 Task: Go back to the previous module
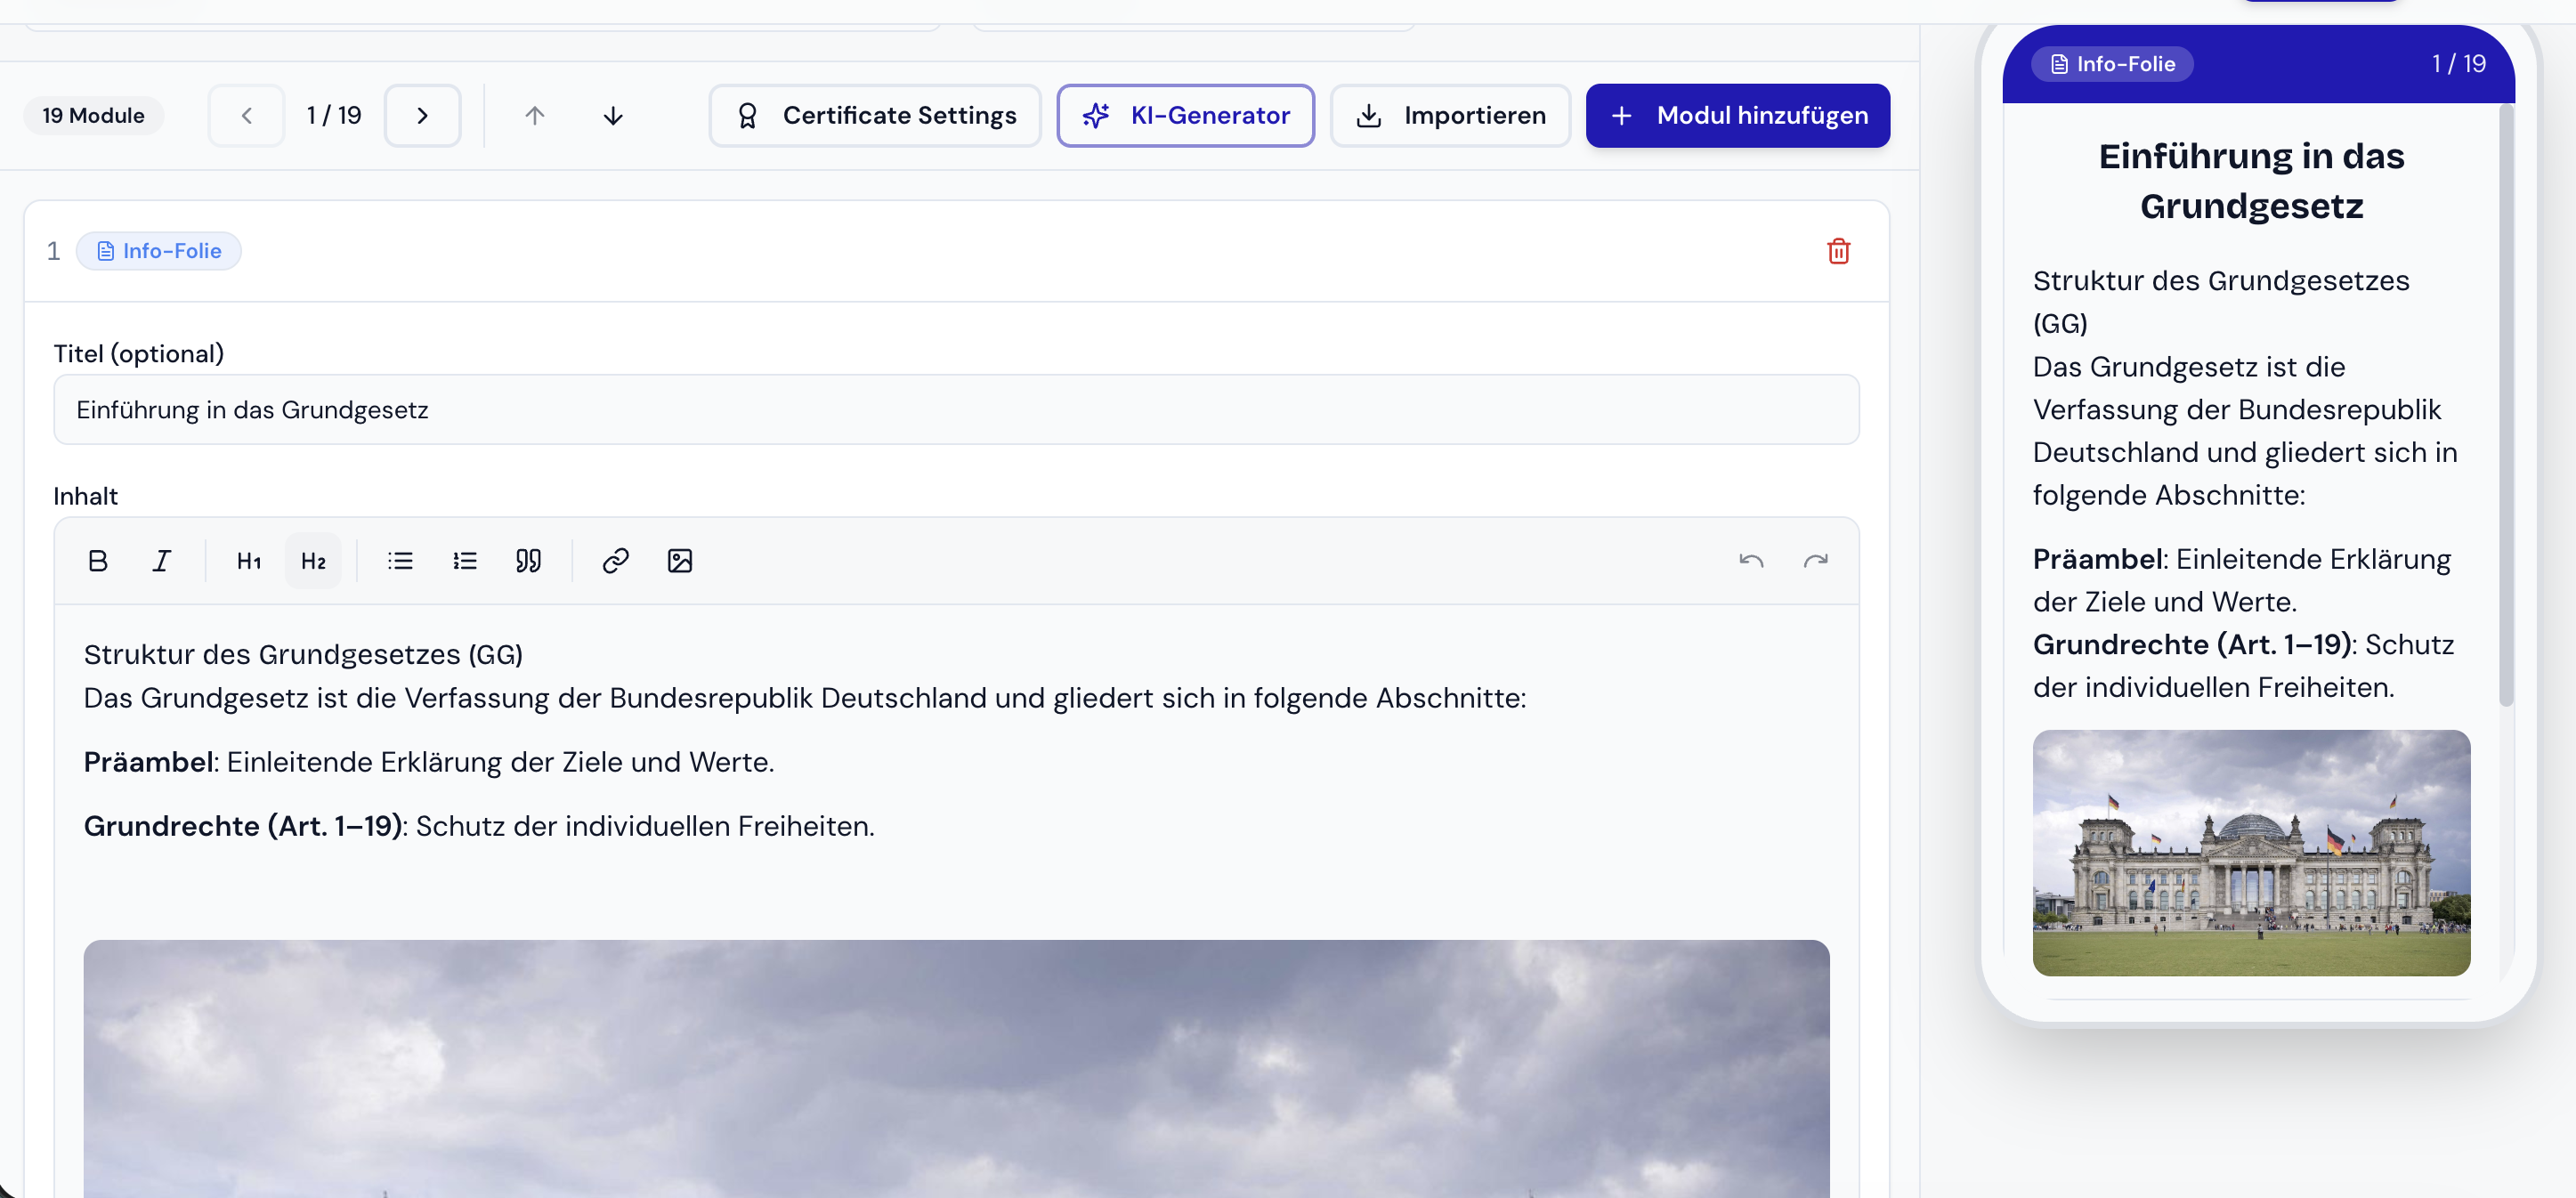click(246, 115)
